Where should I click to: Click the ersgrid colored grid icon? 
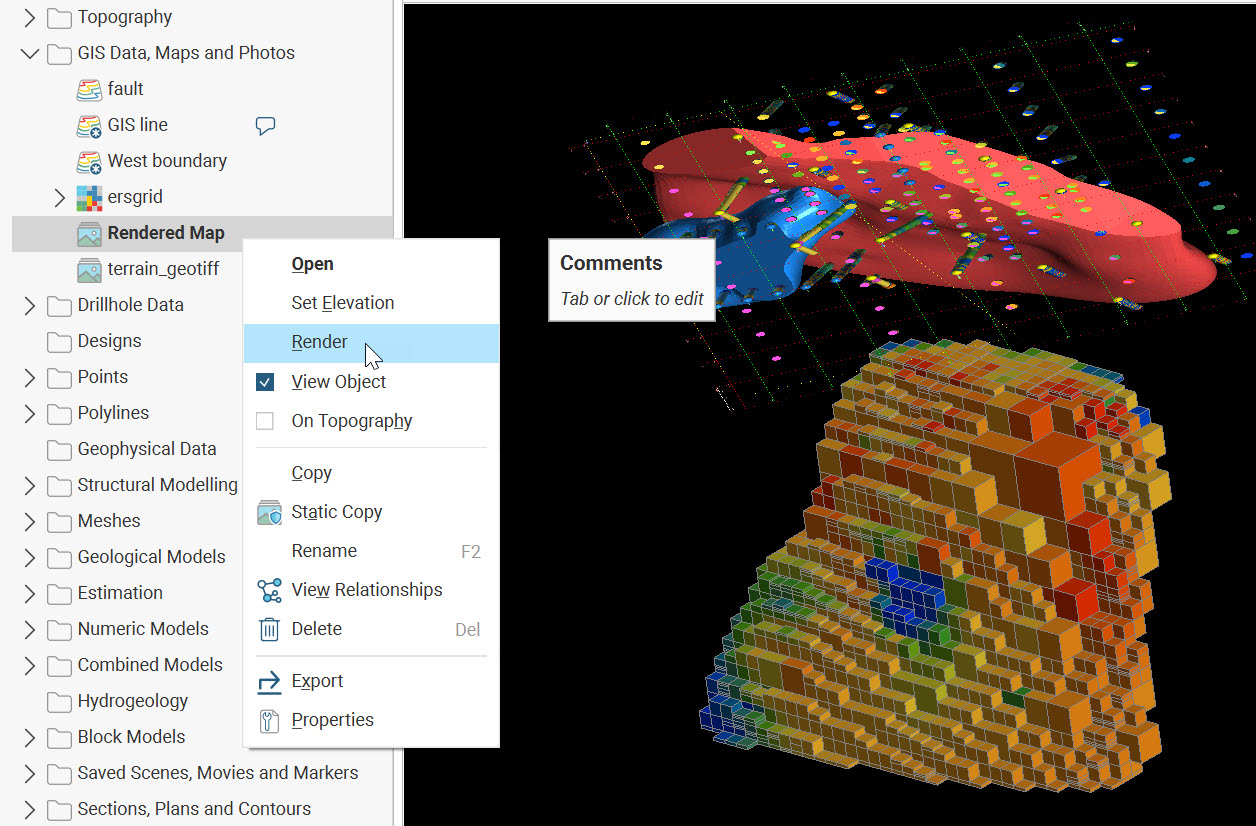coord(89,197)
